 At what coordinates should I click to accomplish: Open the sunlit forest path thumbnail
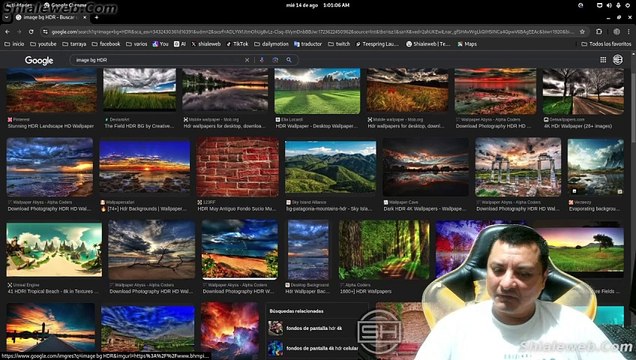(384, 250)
